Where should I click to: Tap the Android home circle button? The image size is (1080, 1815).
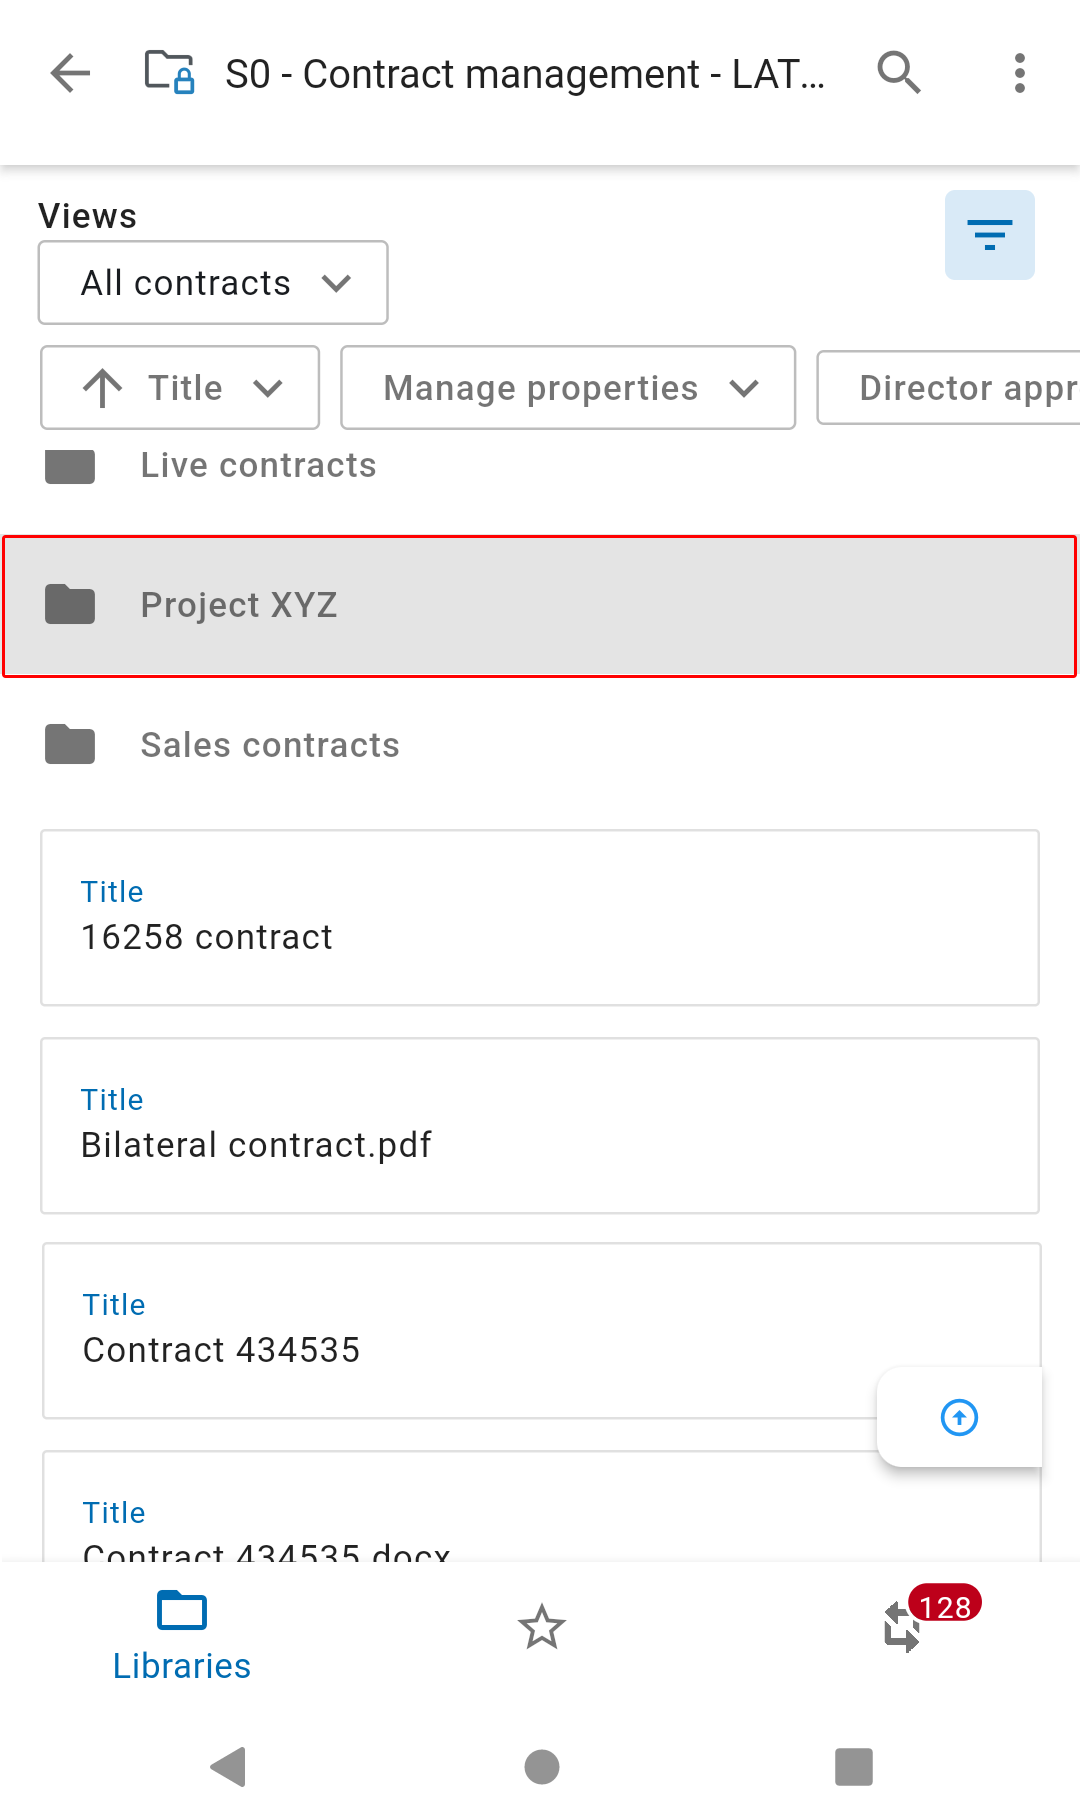point(541,1766)
